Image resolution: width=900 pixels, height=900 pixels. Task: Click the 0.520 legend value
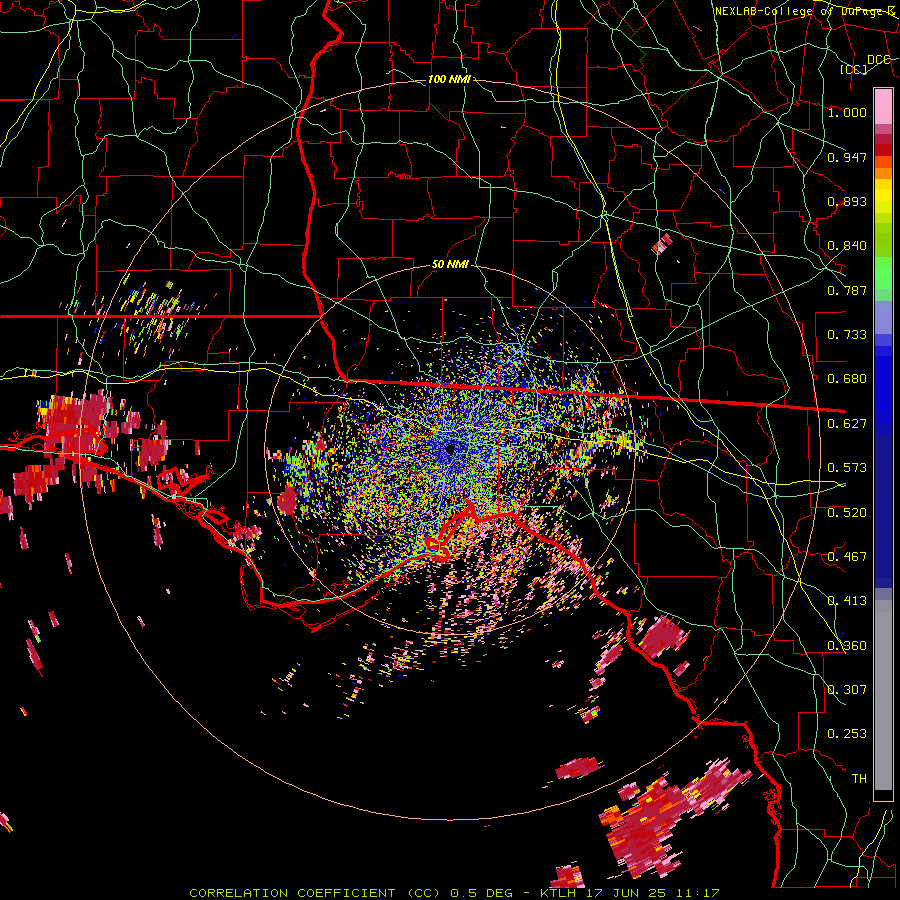(847, 513)
